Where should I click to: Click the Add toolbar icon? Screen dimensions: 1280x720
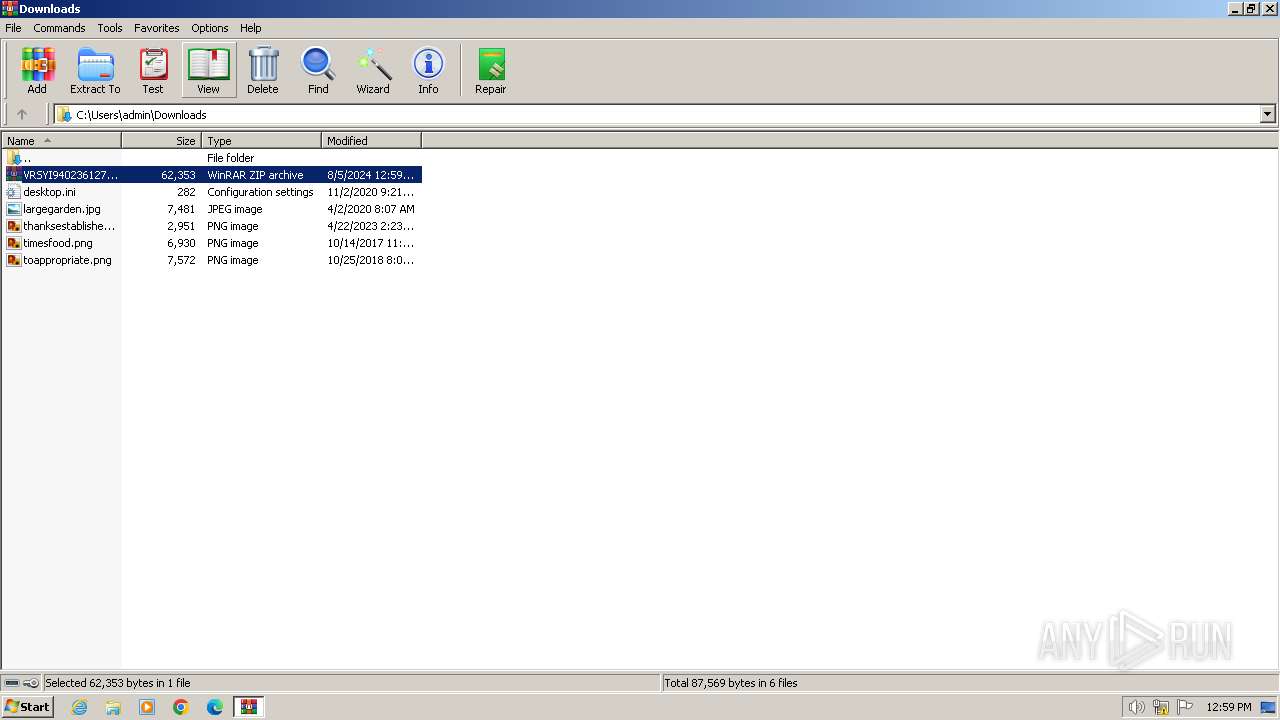[37, 70]
